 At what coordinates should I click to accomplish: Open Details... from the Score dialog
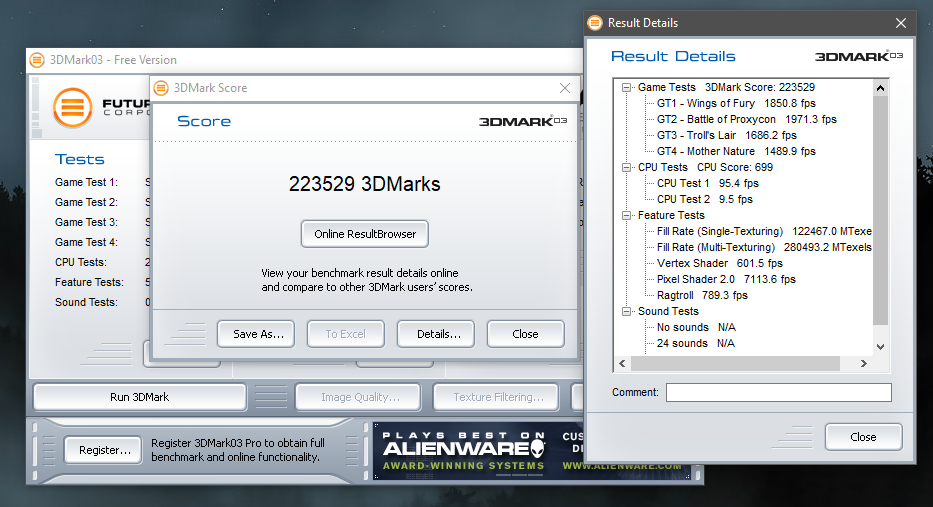pos(436,334)
